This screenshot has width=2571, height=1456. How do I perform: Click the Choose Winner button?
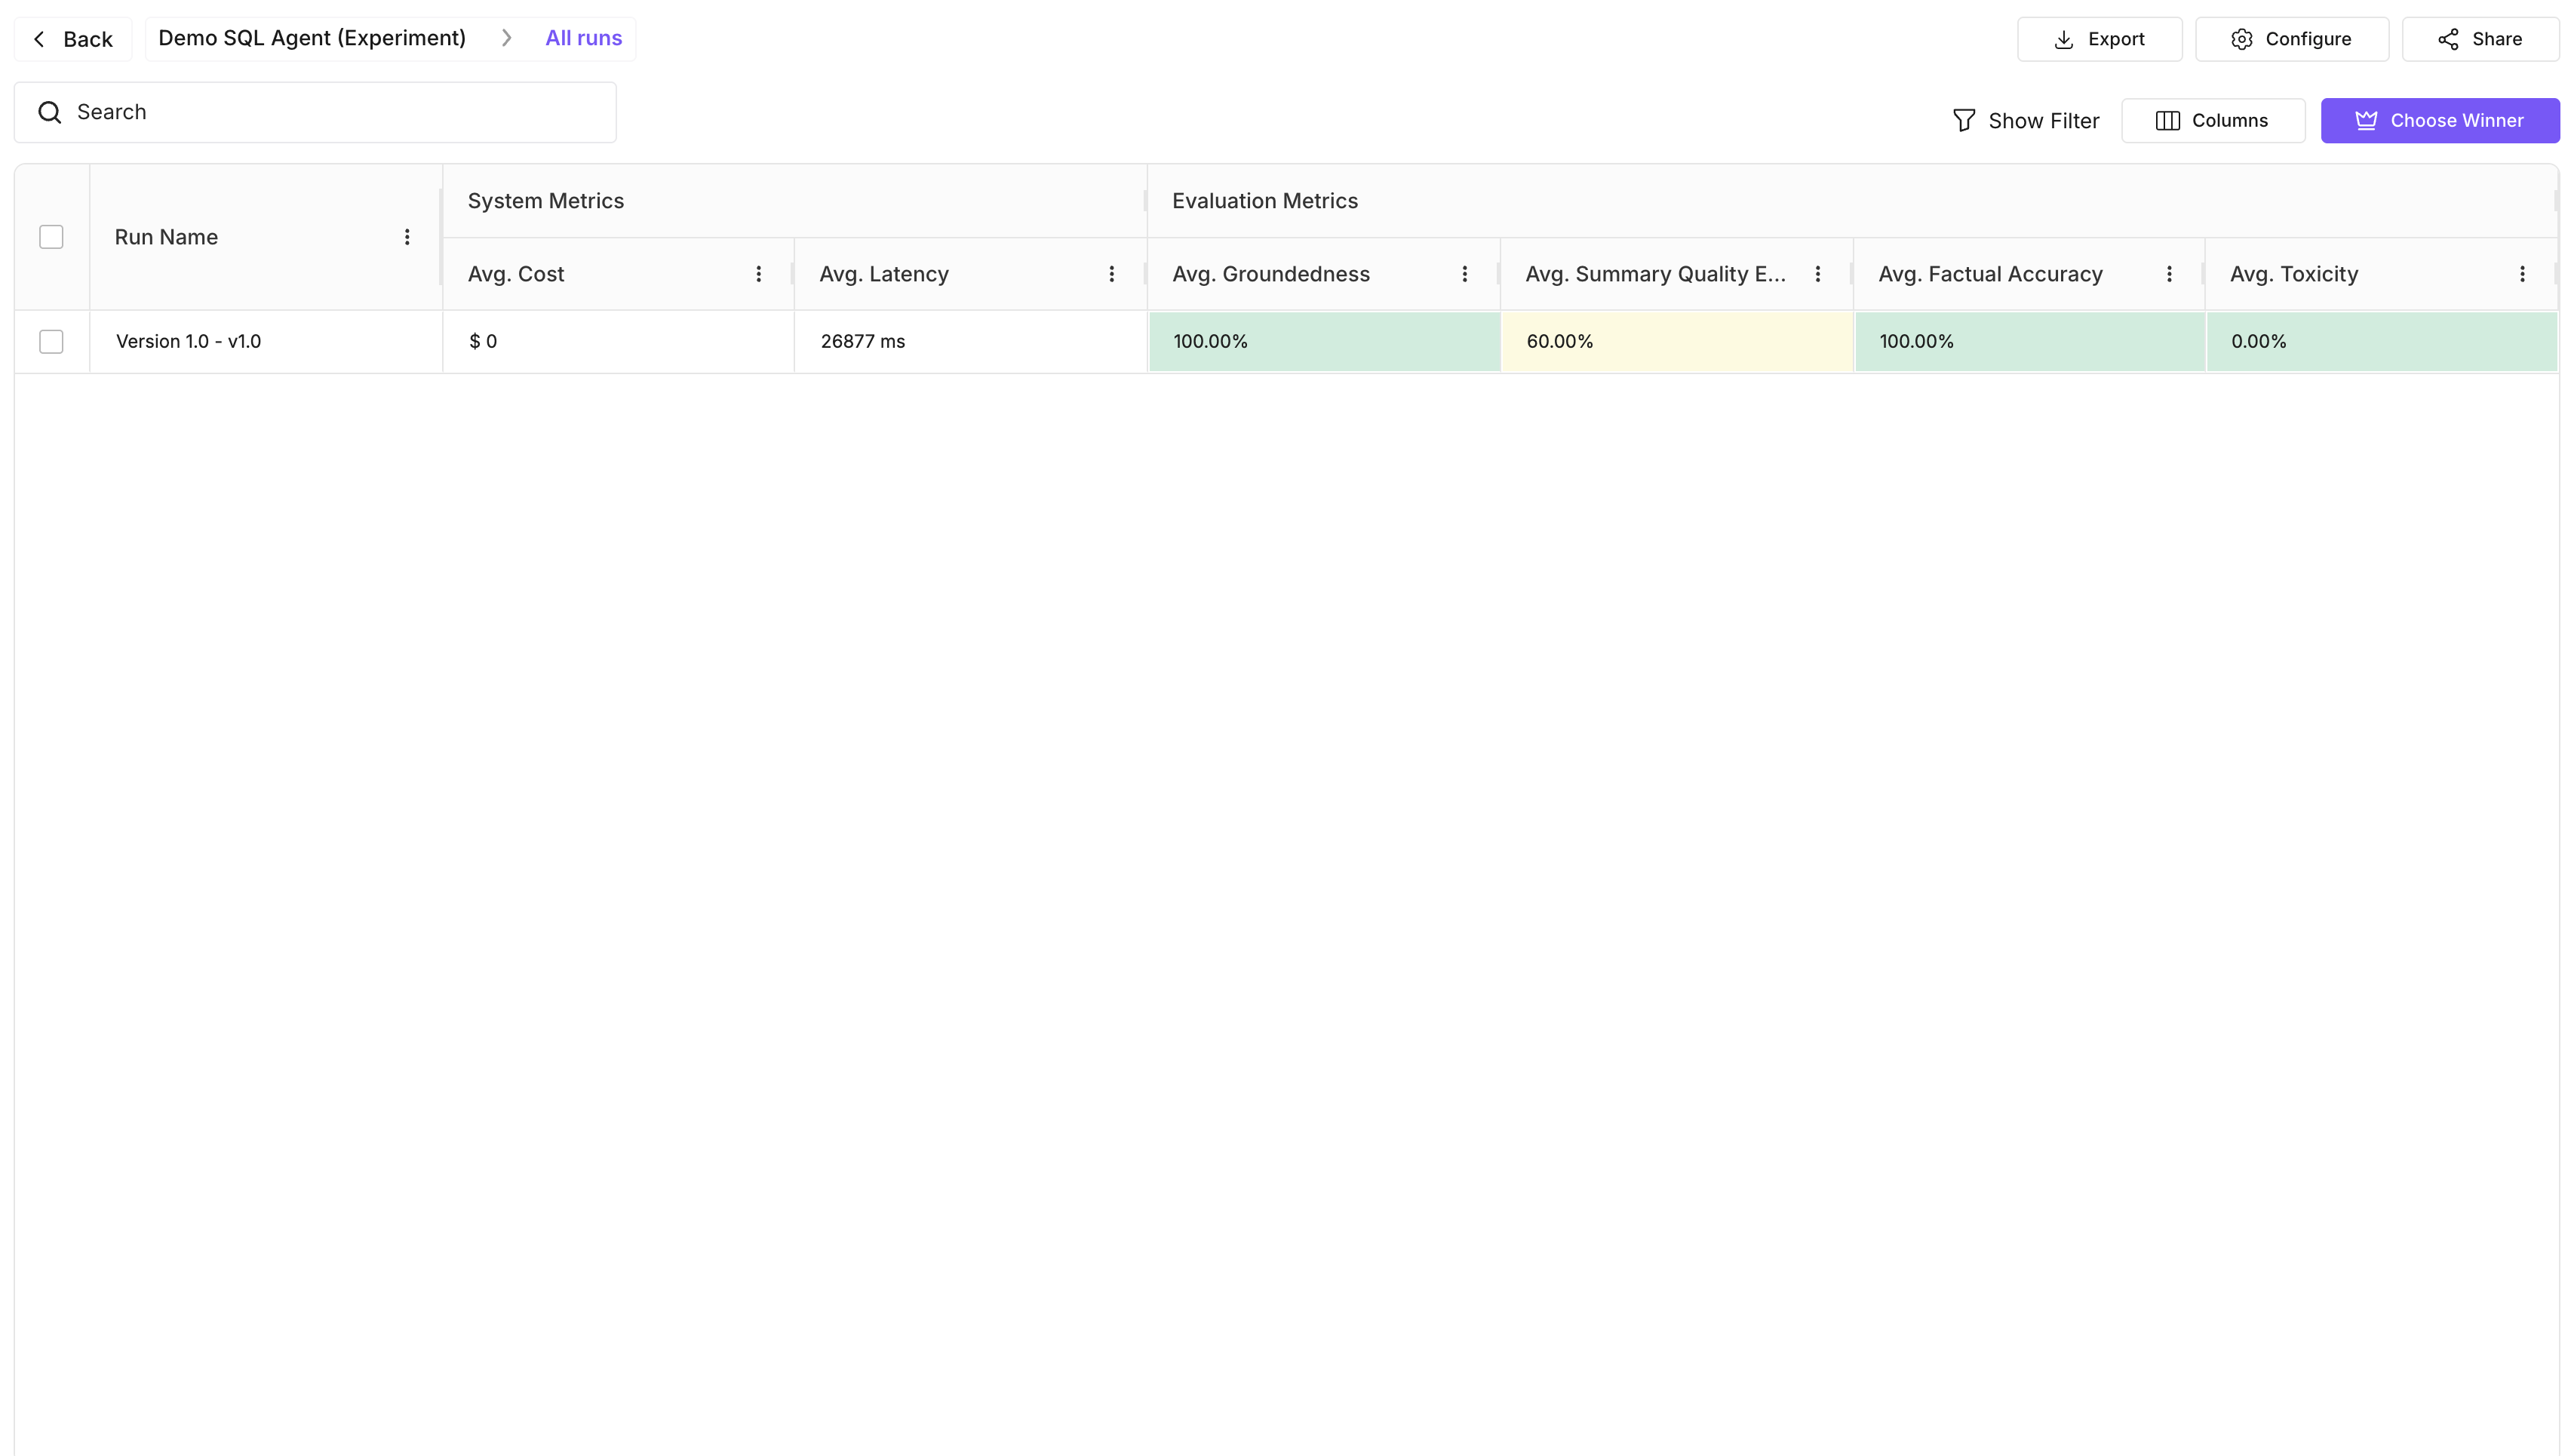[x=2440, y=120]
